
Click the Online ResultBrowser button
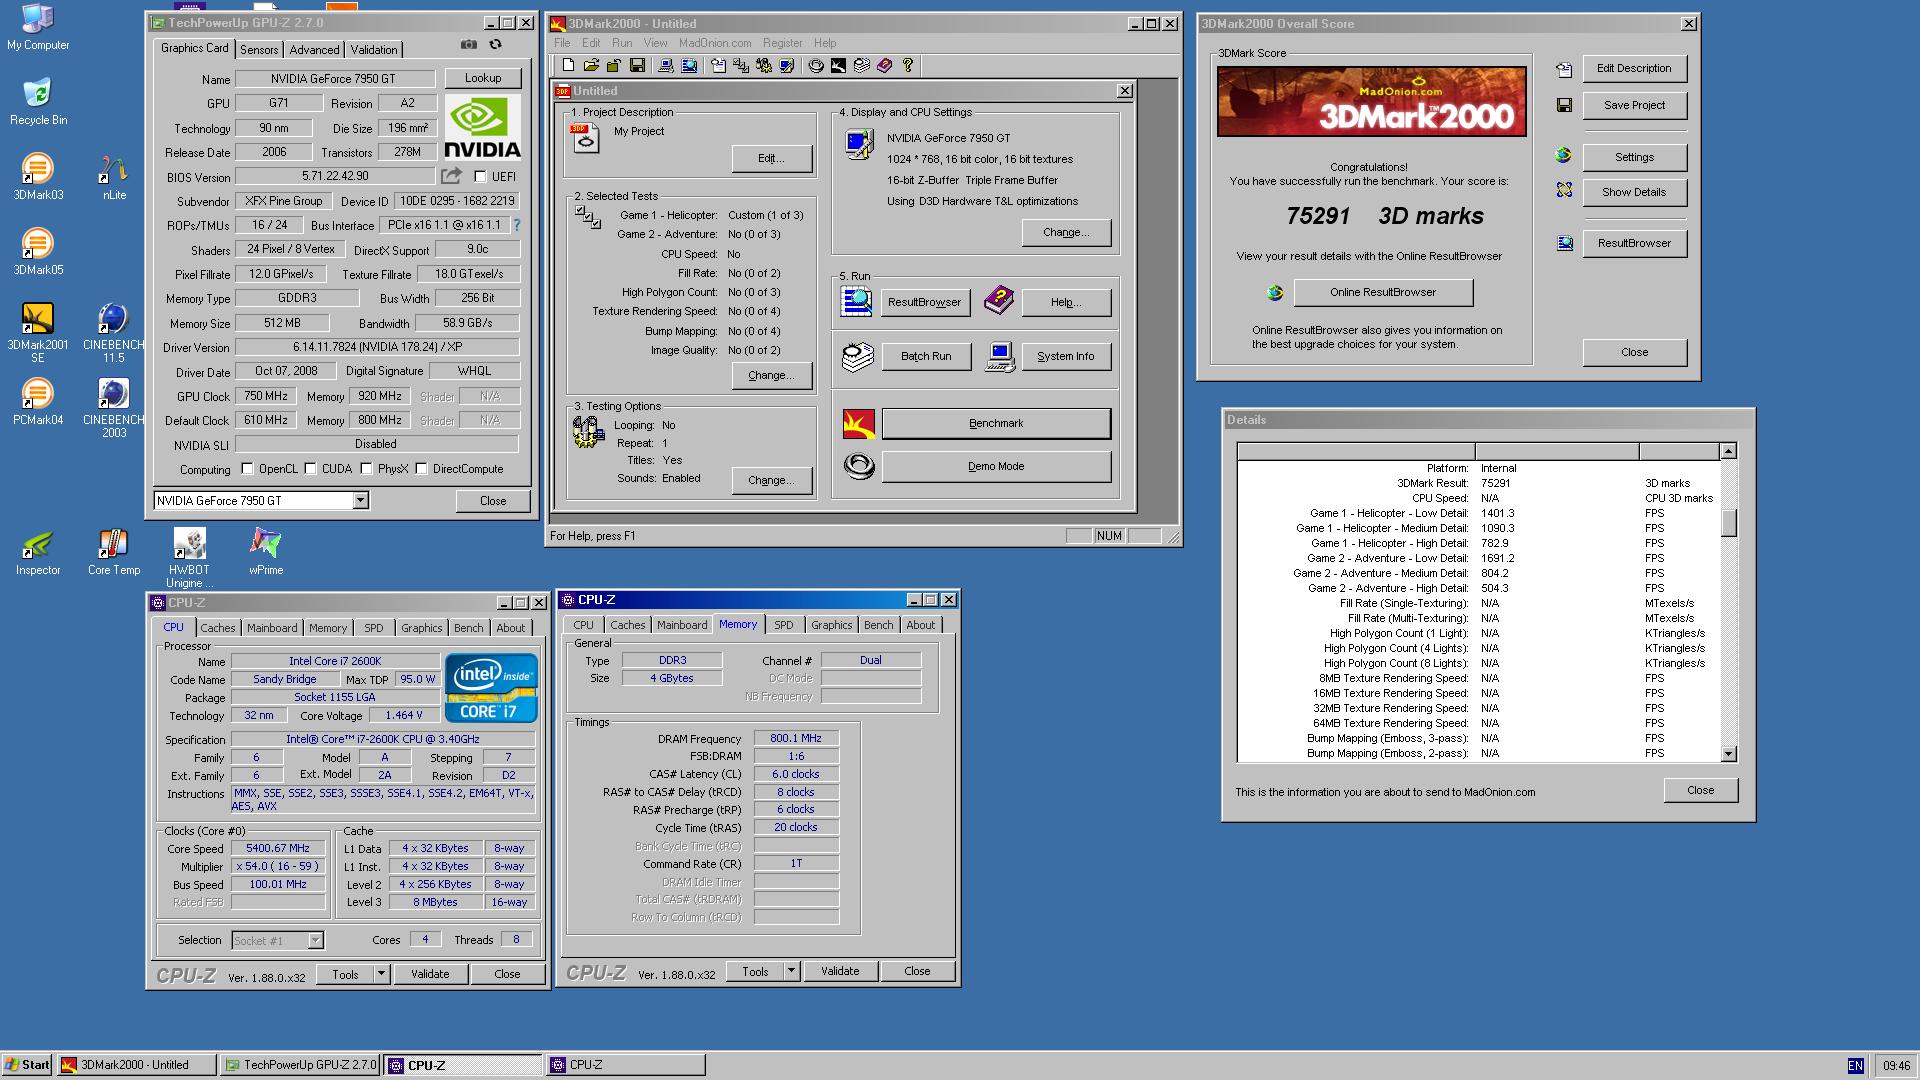click(1383, 292)
